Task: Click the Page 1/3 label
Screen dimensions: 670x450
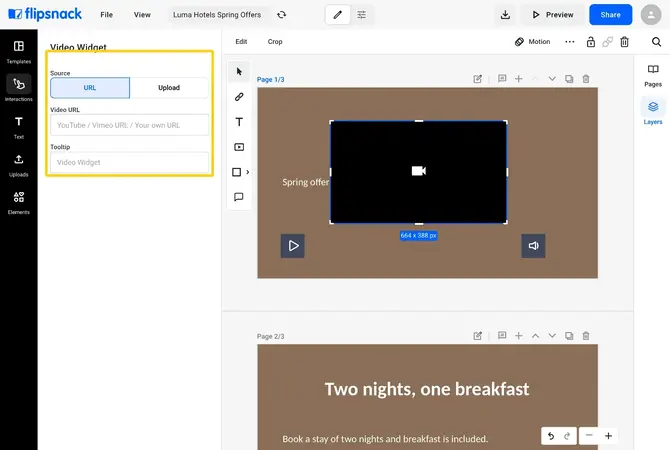Action: [270, 79]
